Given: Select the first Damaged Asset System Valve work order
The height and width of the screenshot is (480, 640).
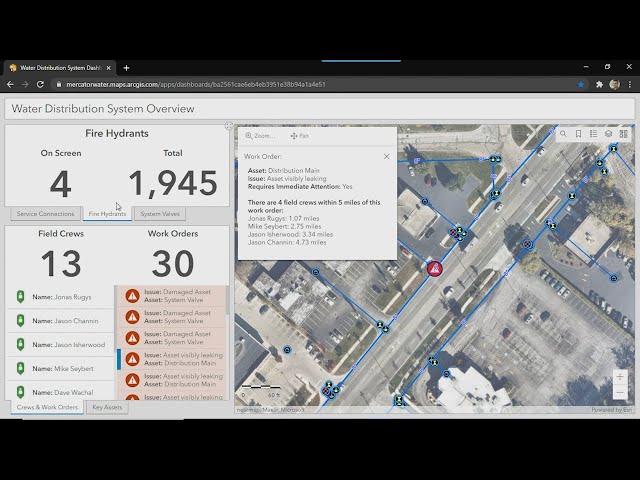Looking at the screenshot, I should [171, 296].
